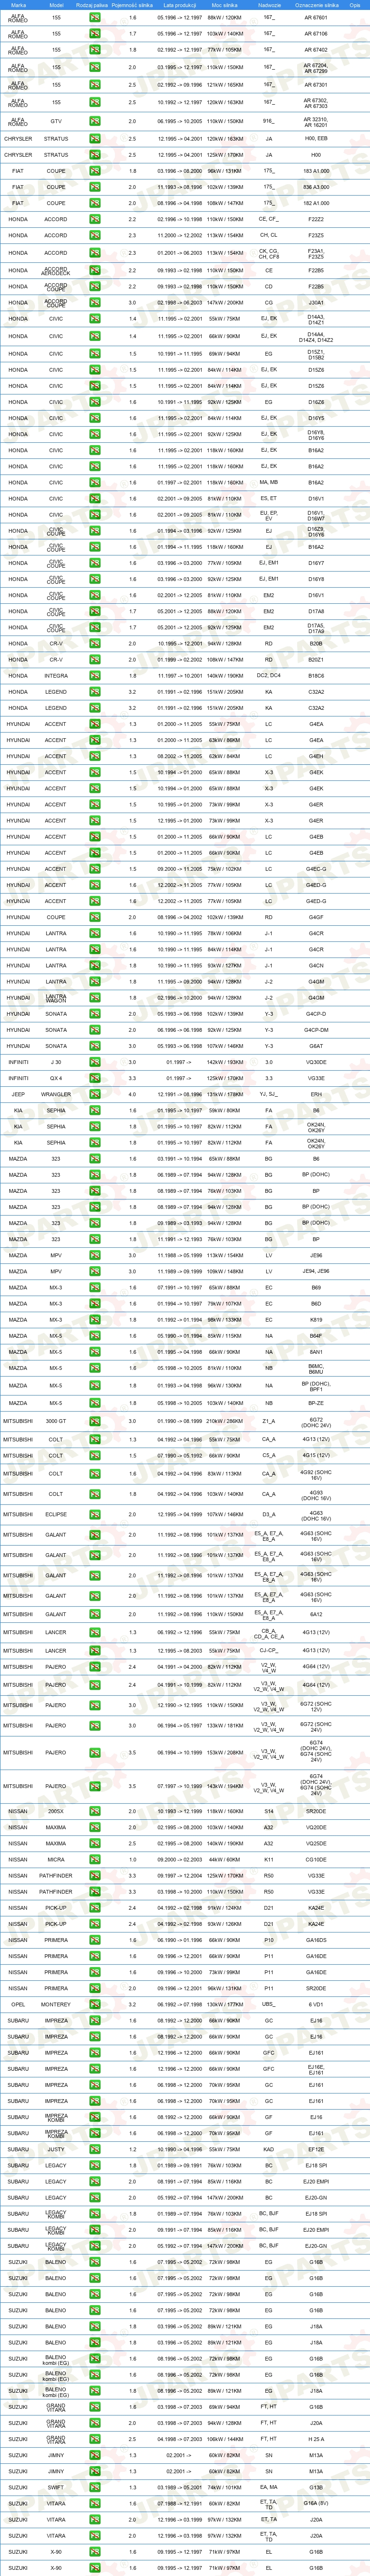Click fuel icon for Nissan Maxima VQ25DE
This screenshot has width=370, height=2576.
[95, 1843]
